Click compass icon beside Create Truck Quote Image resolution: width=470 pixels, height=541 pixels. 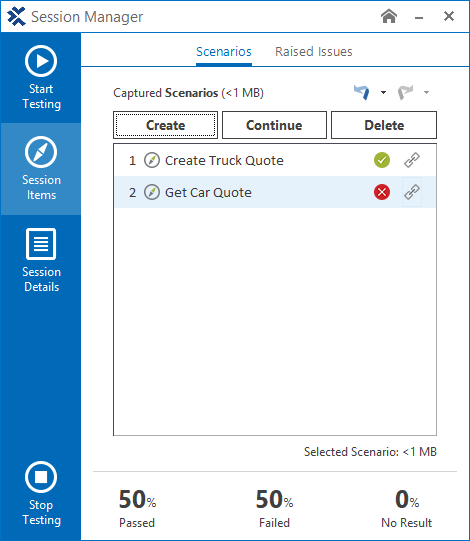point(152,160)
